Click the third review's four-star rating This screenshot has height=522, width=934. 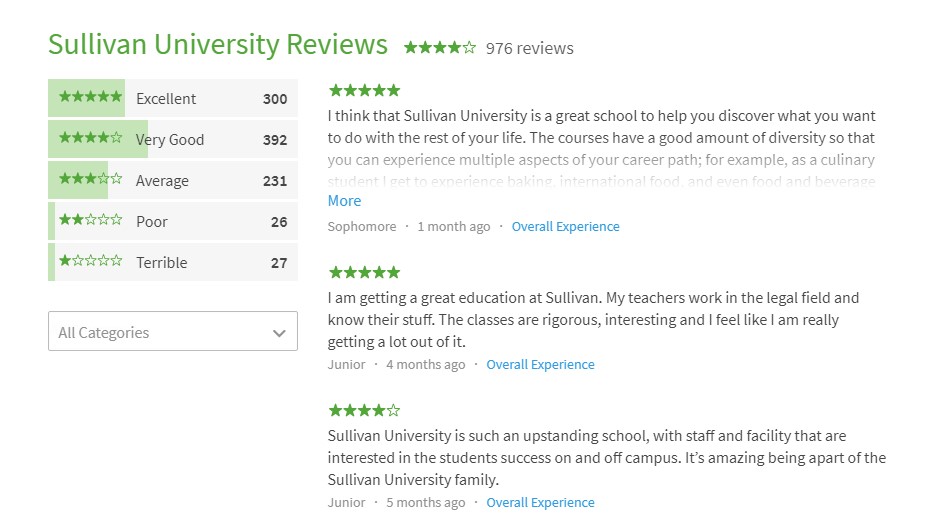[364, 411]
